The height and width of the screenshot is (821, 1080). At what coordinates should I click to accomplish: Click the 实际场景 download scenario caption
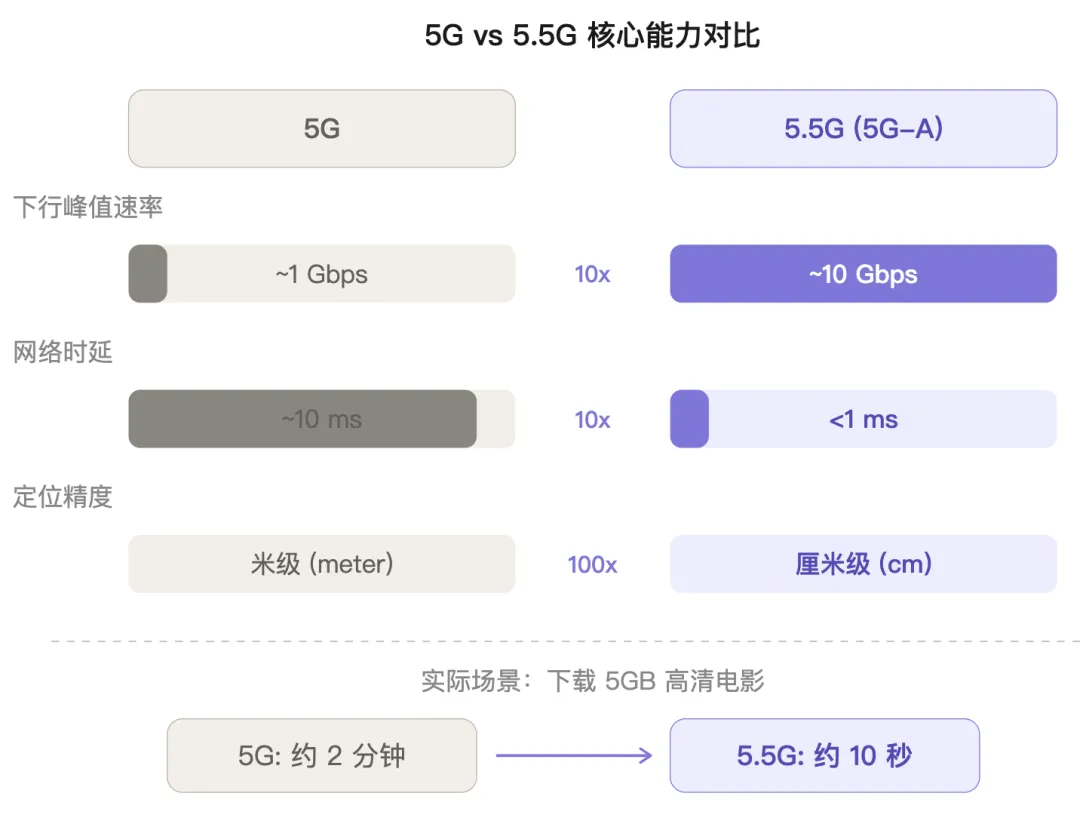click(592, 680)
